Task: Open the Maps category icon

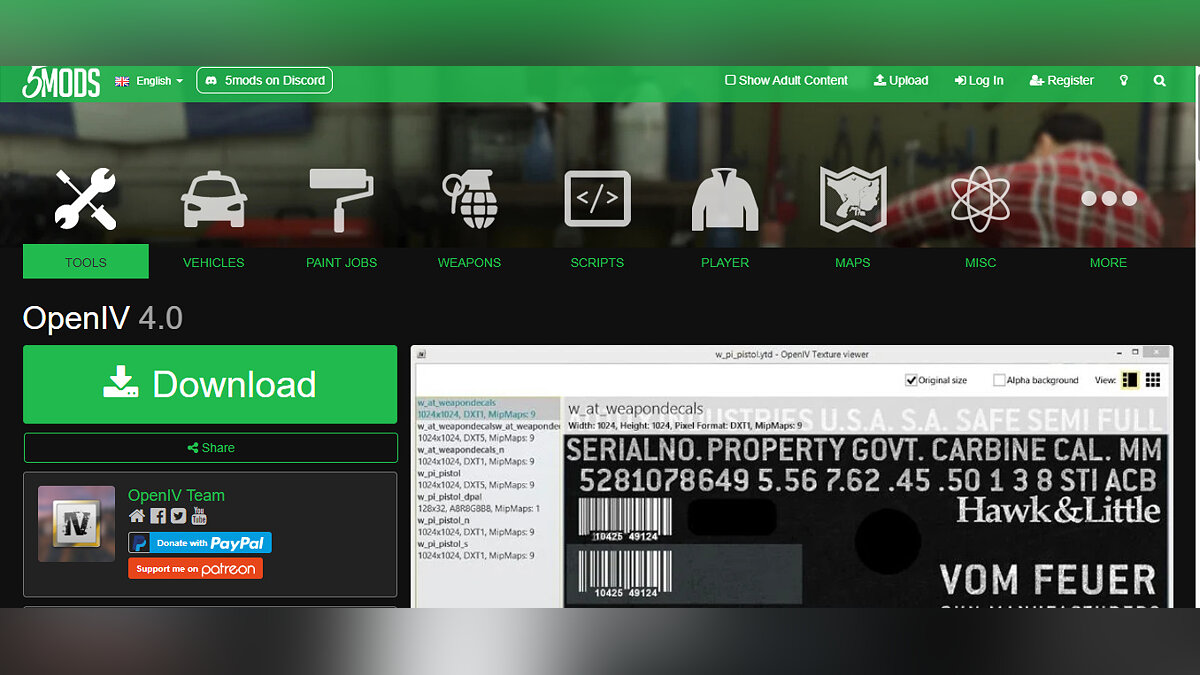Action: point(852,199)
